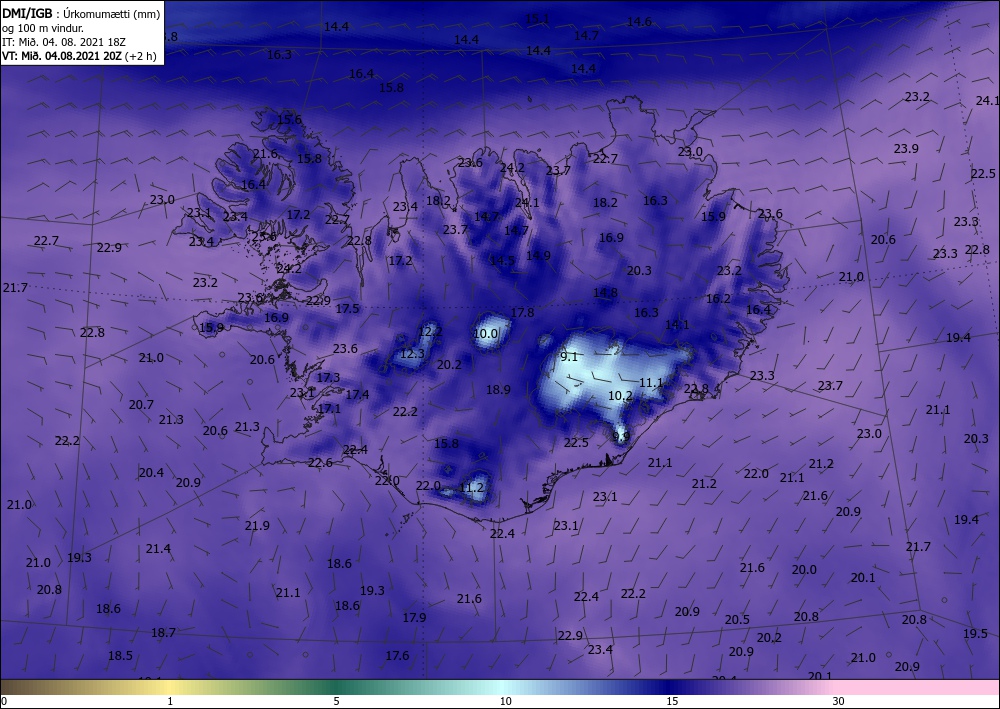Screen dimensions: 1000x709
Task: Click the 11.1 value label
Action: pyautogui.click(x=651, y=383)
